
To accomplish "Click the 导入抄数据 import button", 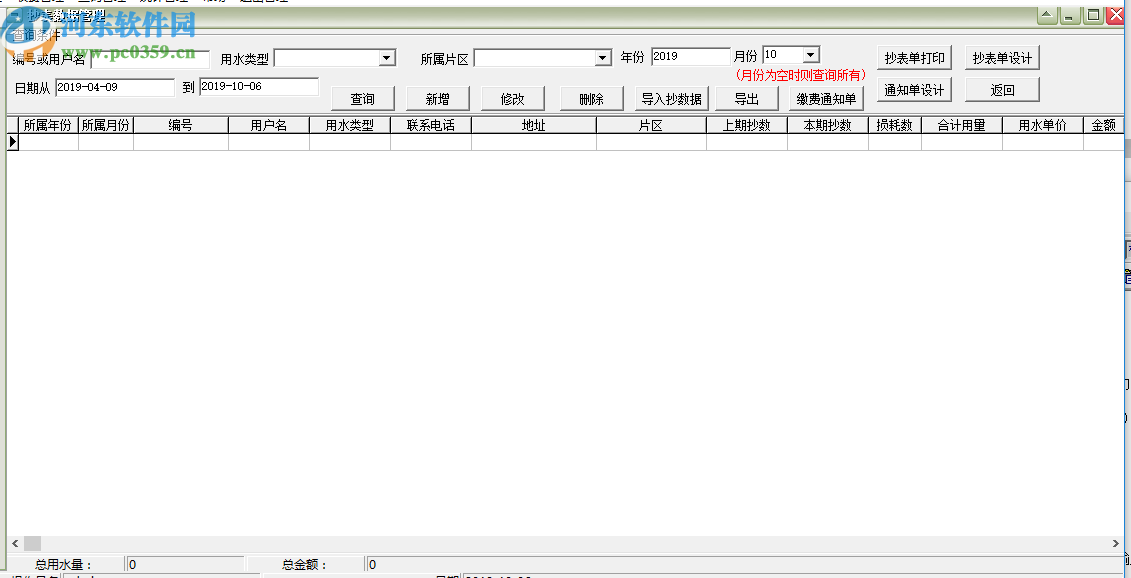I will point(672,99).
